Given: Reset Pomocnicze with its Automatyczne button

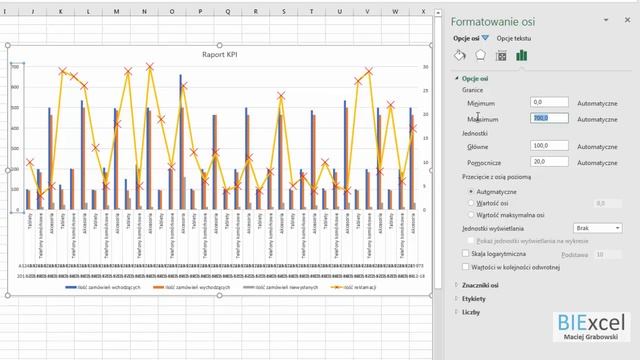Looking at the screenshot, I should [x=597, y=163].
